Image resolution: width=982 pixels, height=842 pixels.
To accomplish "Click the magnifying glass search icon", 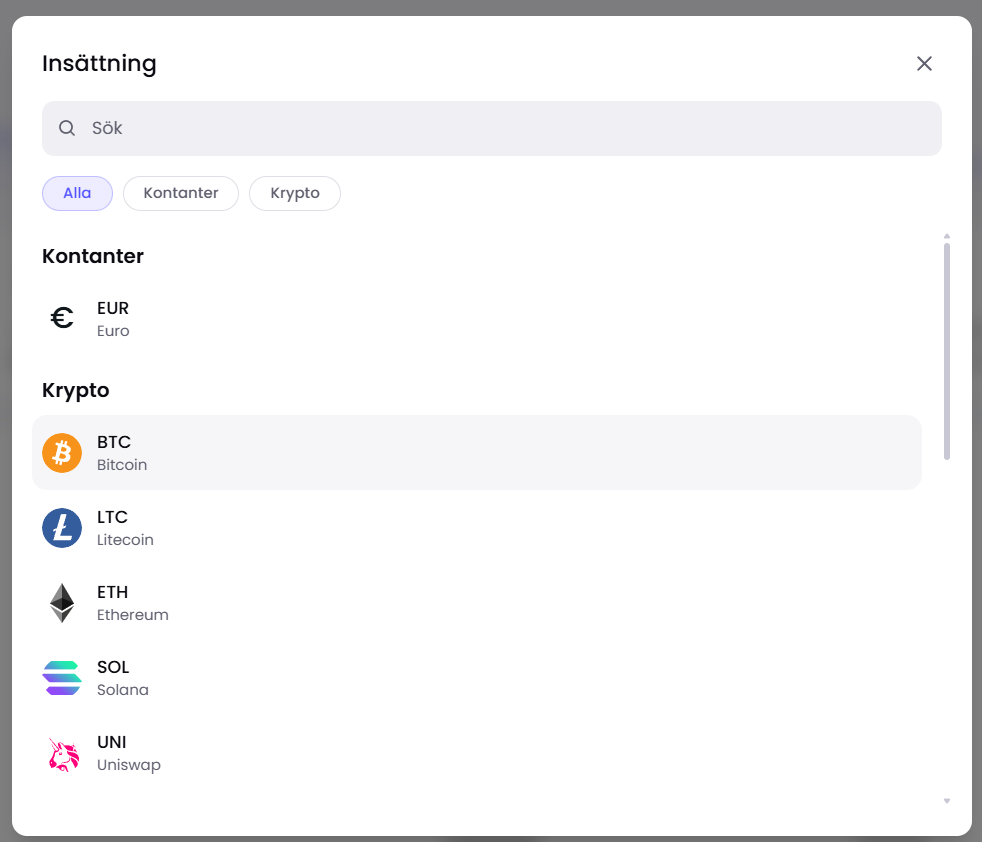I will click(67, 128).
